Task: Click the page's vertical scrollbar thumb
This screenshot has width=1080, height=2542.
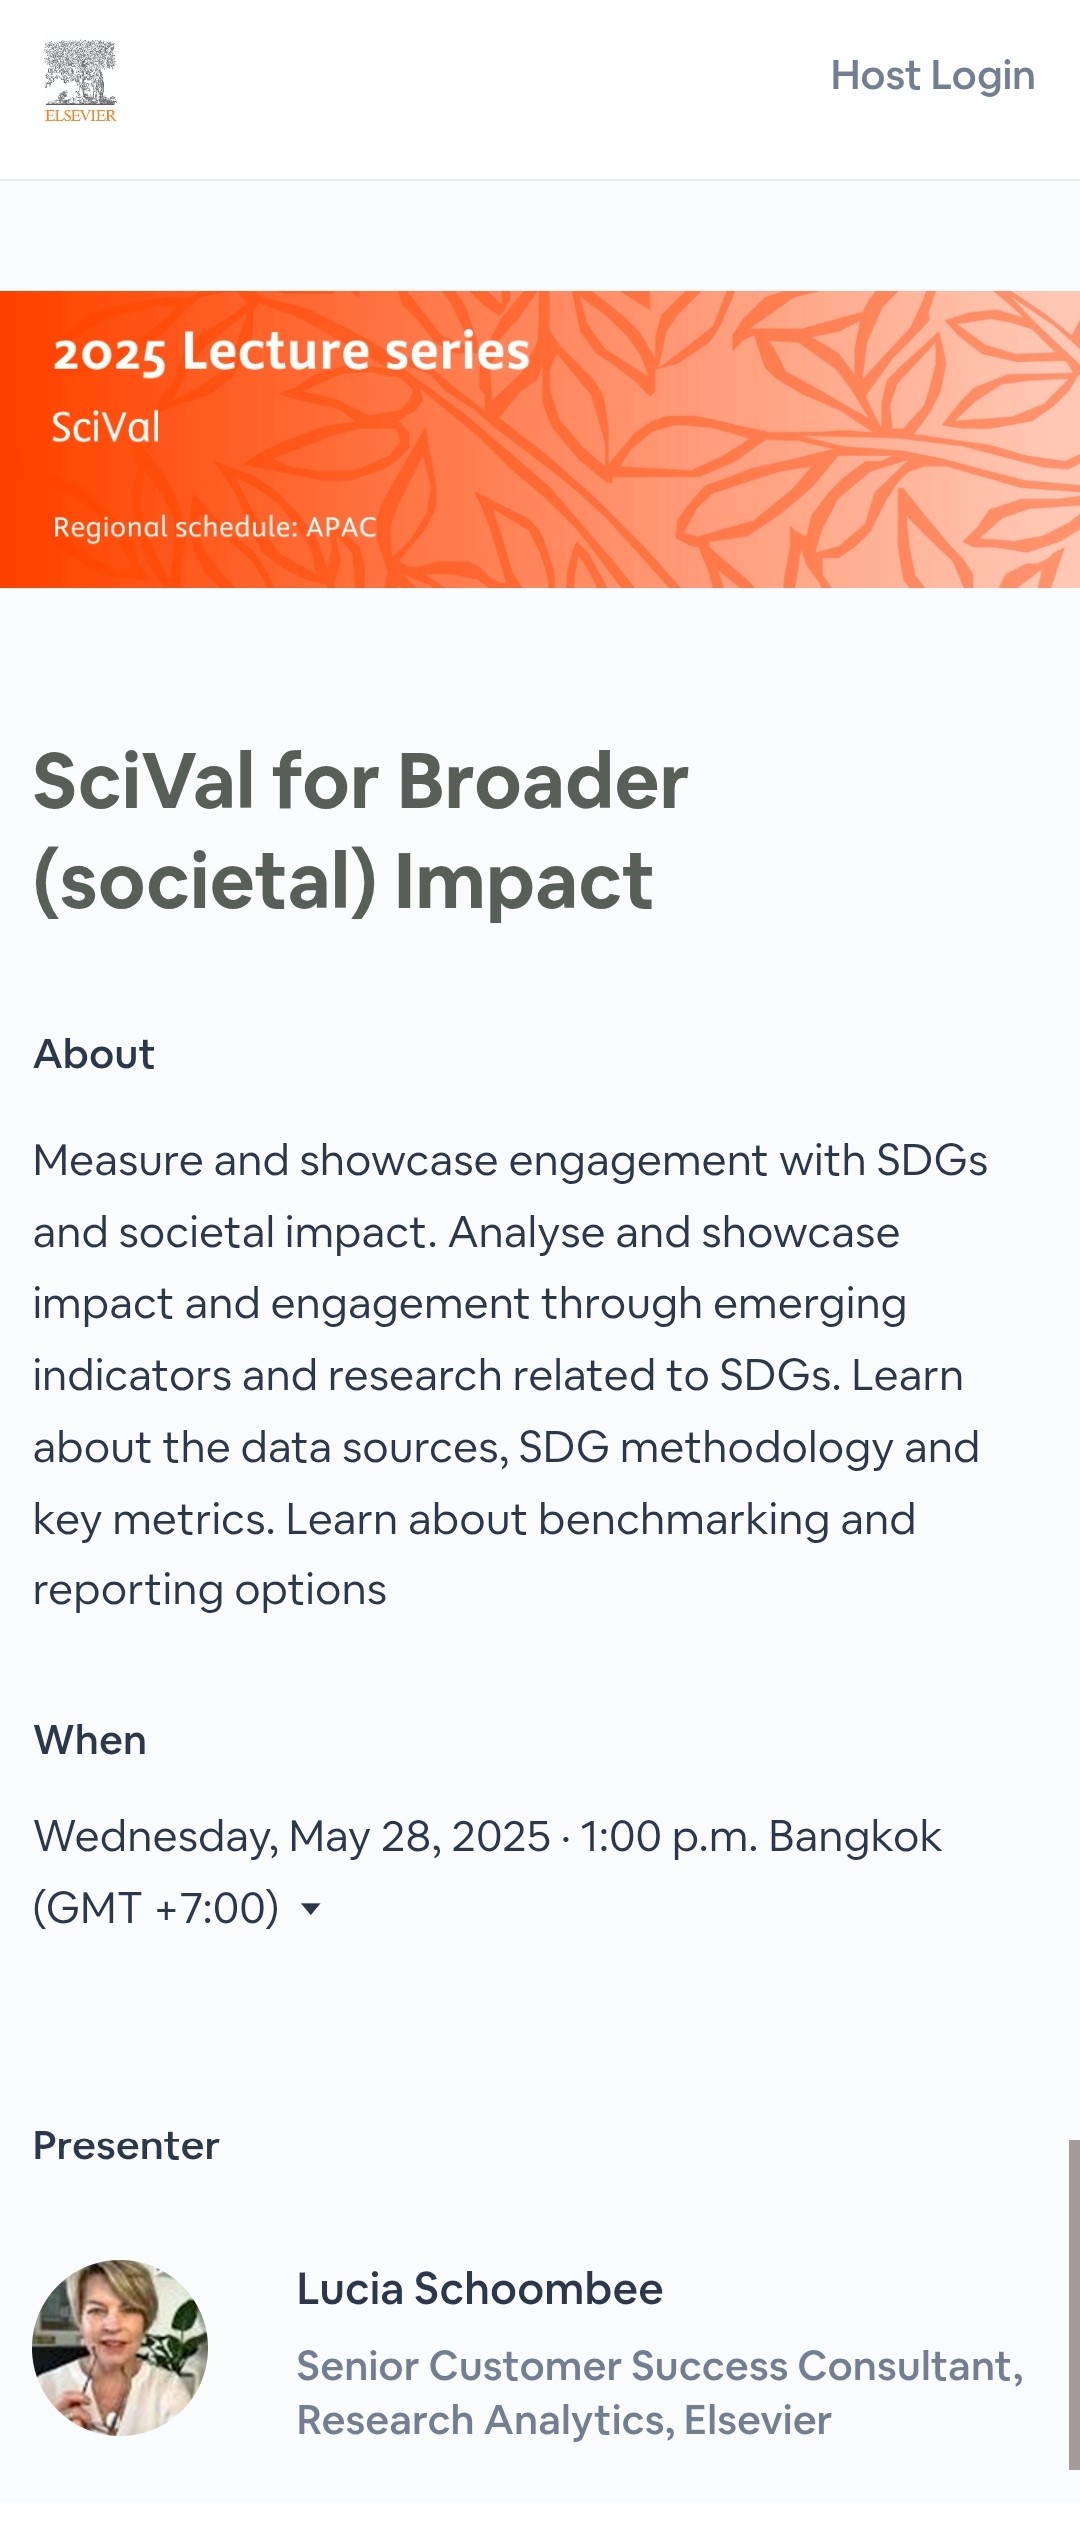Action: [1074, 2305]
